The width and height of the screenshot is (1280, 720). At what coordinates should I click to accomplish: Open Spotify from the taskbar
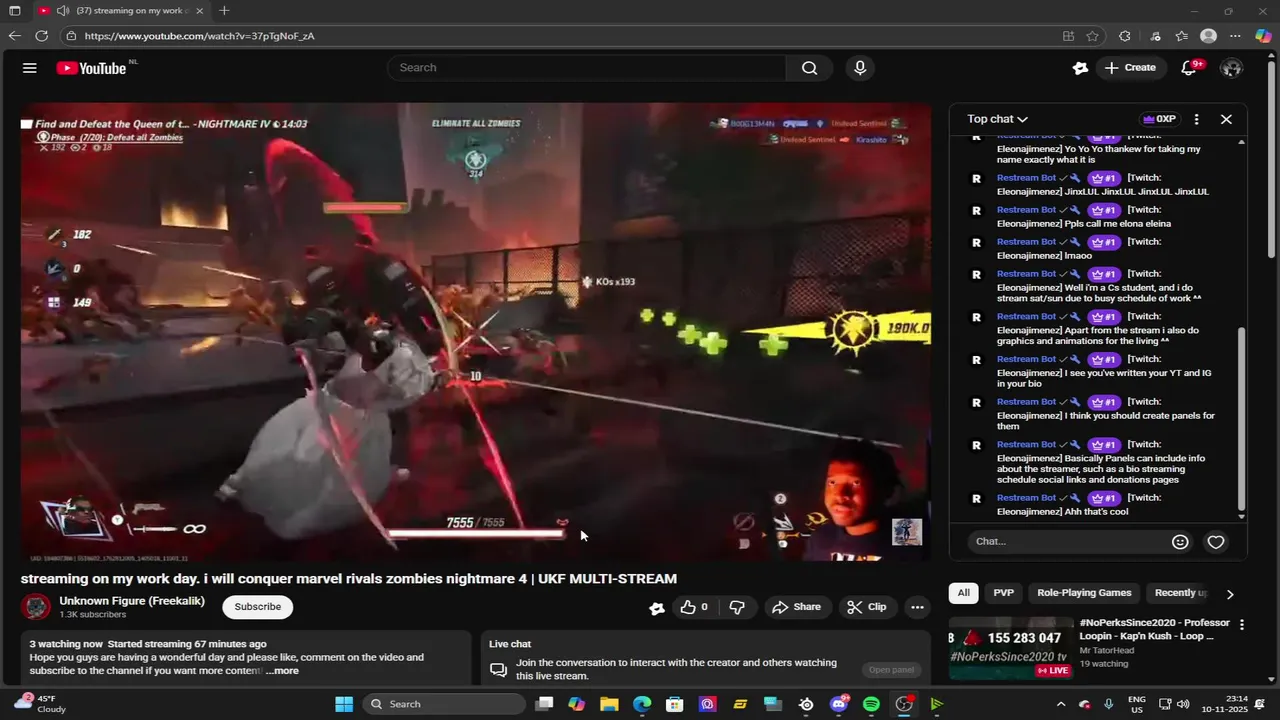click(x=871, y=704)
